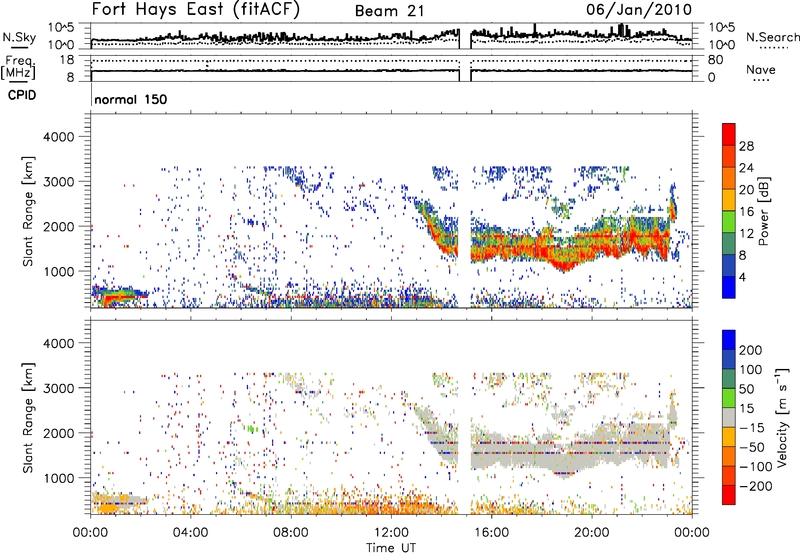Click the '08:00' time axis tick label
Screen dimensions: 800x554
[x=291, y=533]
